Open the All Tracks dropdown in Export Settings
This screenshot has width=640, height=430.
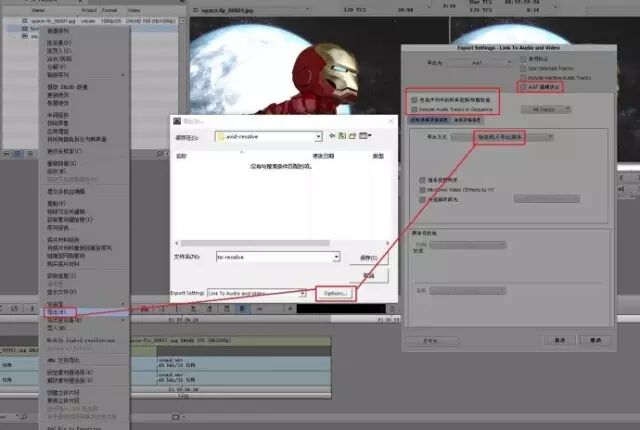tap(546, 109)
